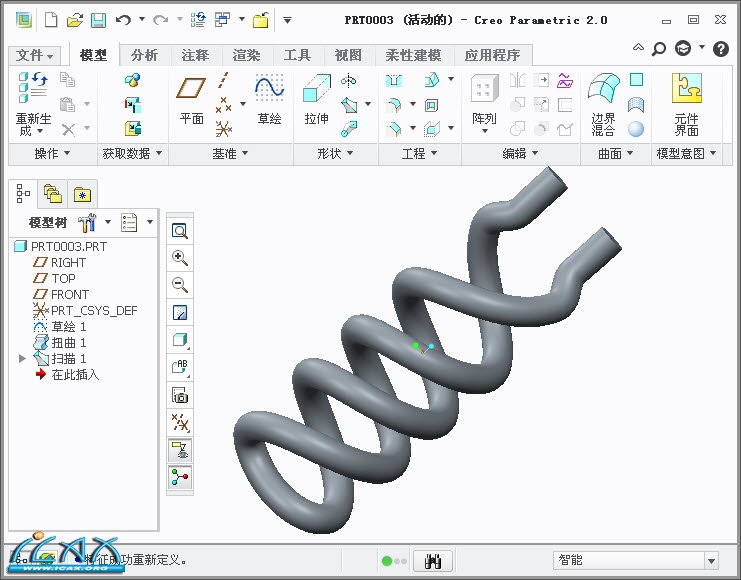Open the selection filter Smart combo box

pyautogui.click(x=636, y=561)
